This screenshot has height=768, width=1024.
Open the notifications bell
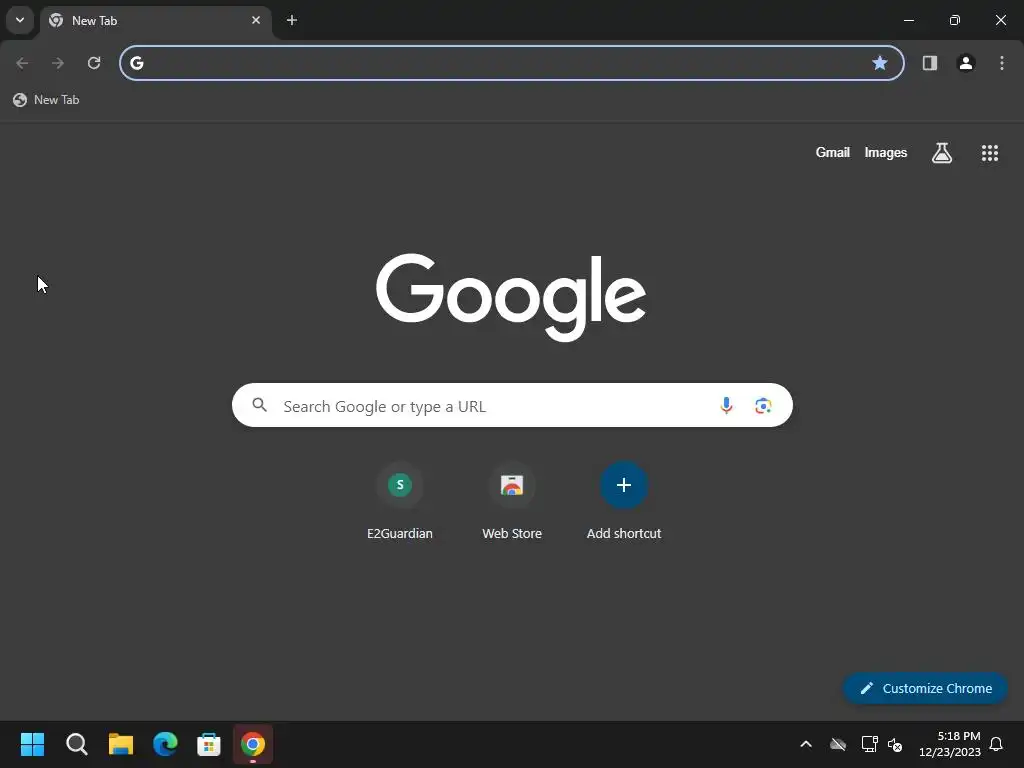(996, 744)
